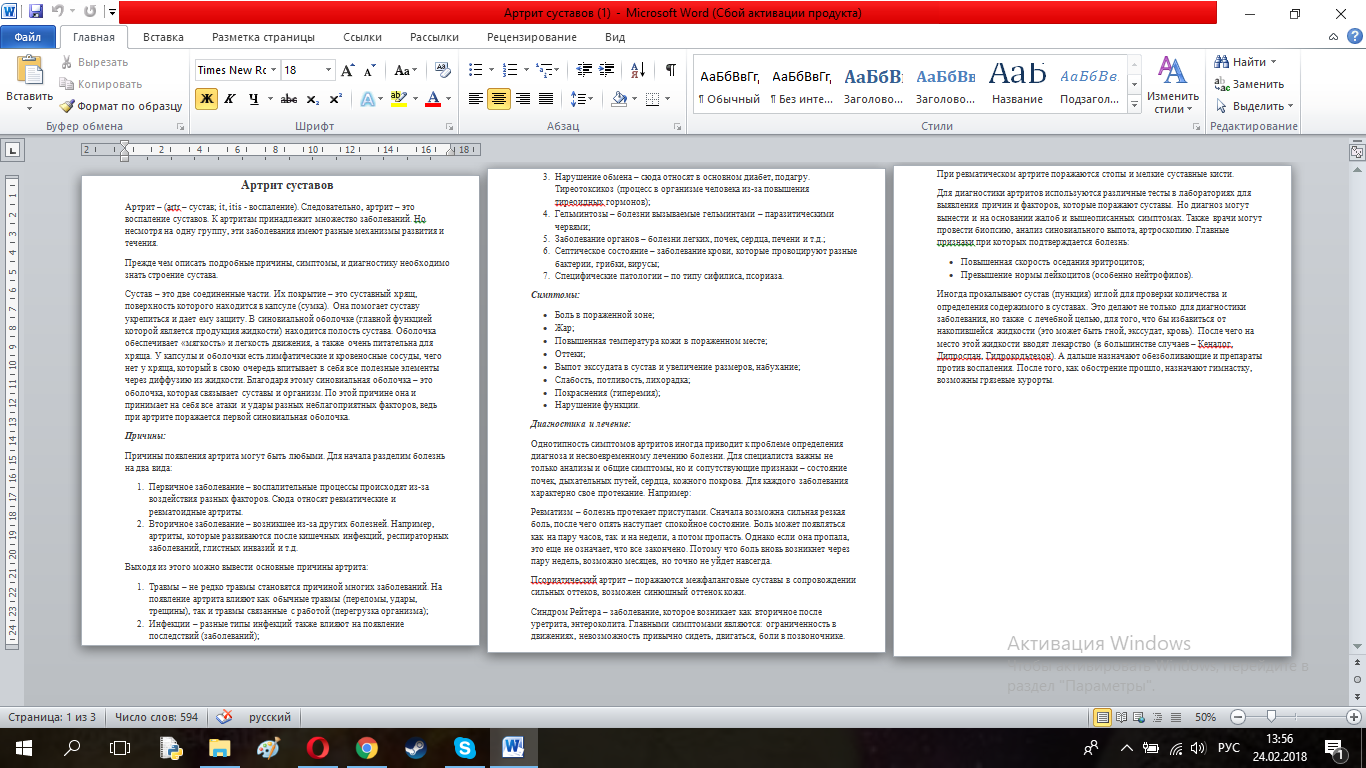This screenshot has height=768, width=1366.
Task: Open Google Chrome from the taskbar
Action: pos(366,747)
